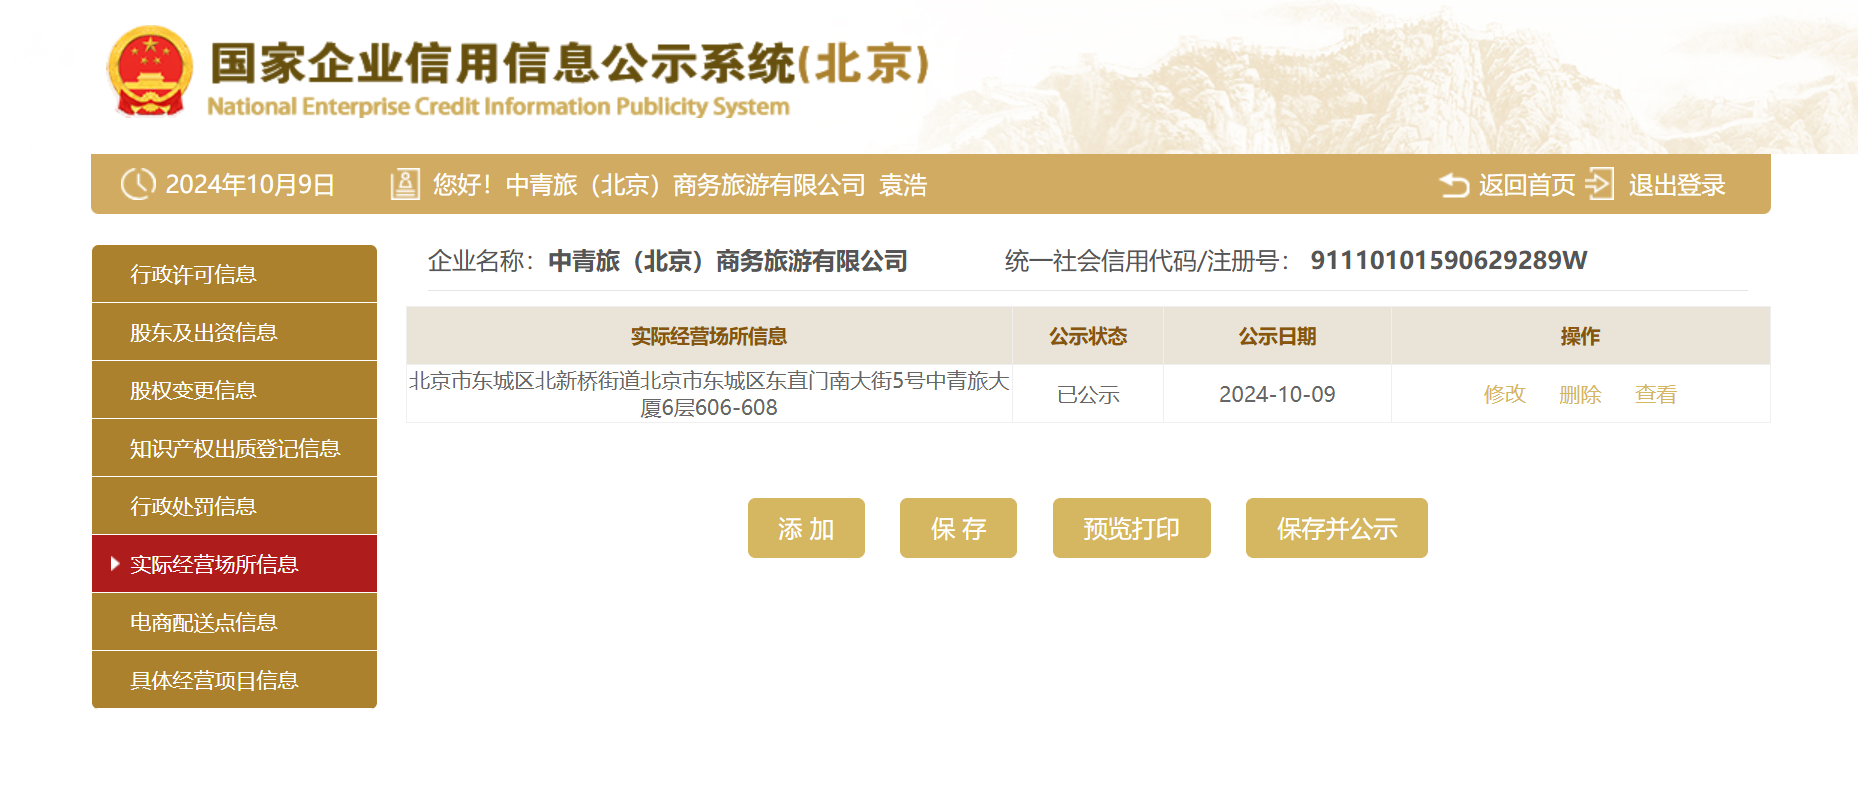Image resolution: width=1858 pixels, height=808 pixels.
Task: Click the user badge icon before 您好
Action: (404, 184)
